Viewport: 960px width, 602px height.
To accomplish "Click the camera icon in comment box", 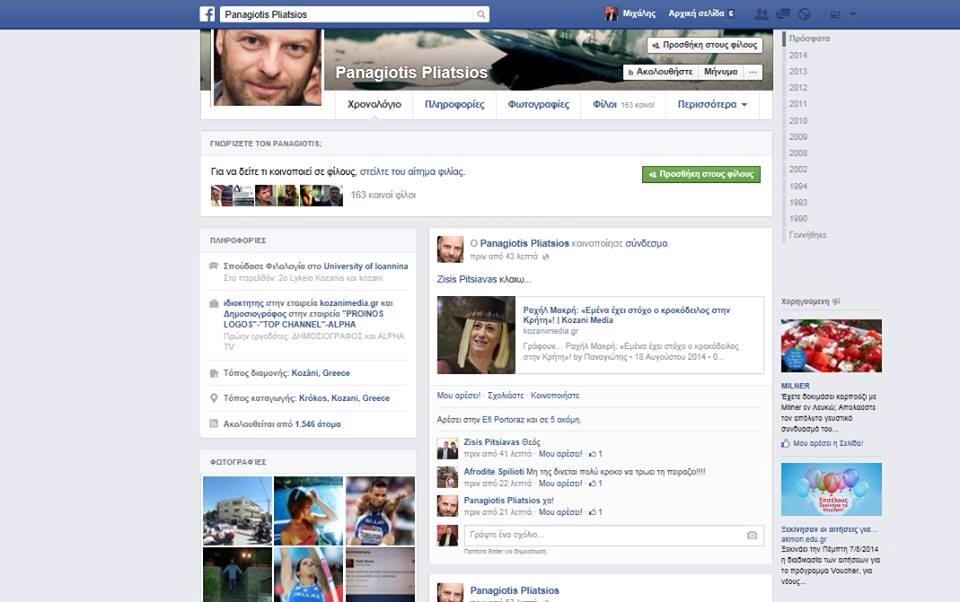I will coord(752,535).
